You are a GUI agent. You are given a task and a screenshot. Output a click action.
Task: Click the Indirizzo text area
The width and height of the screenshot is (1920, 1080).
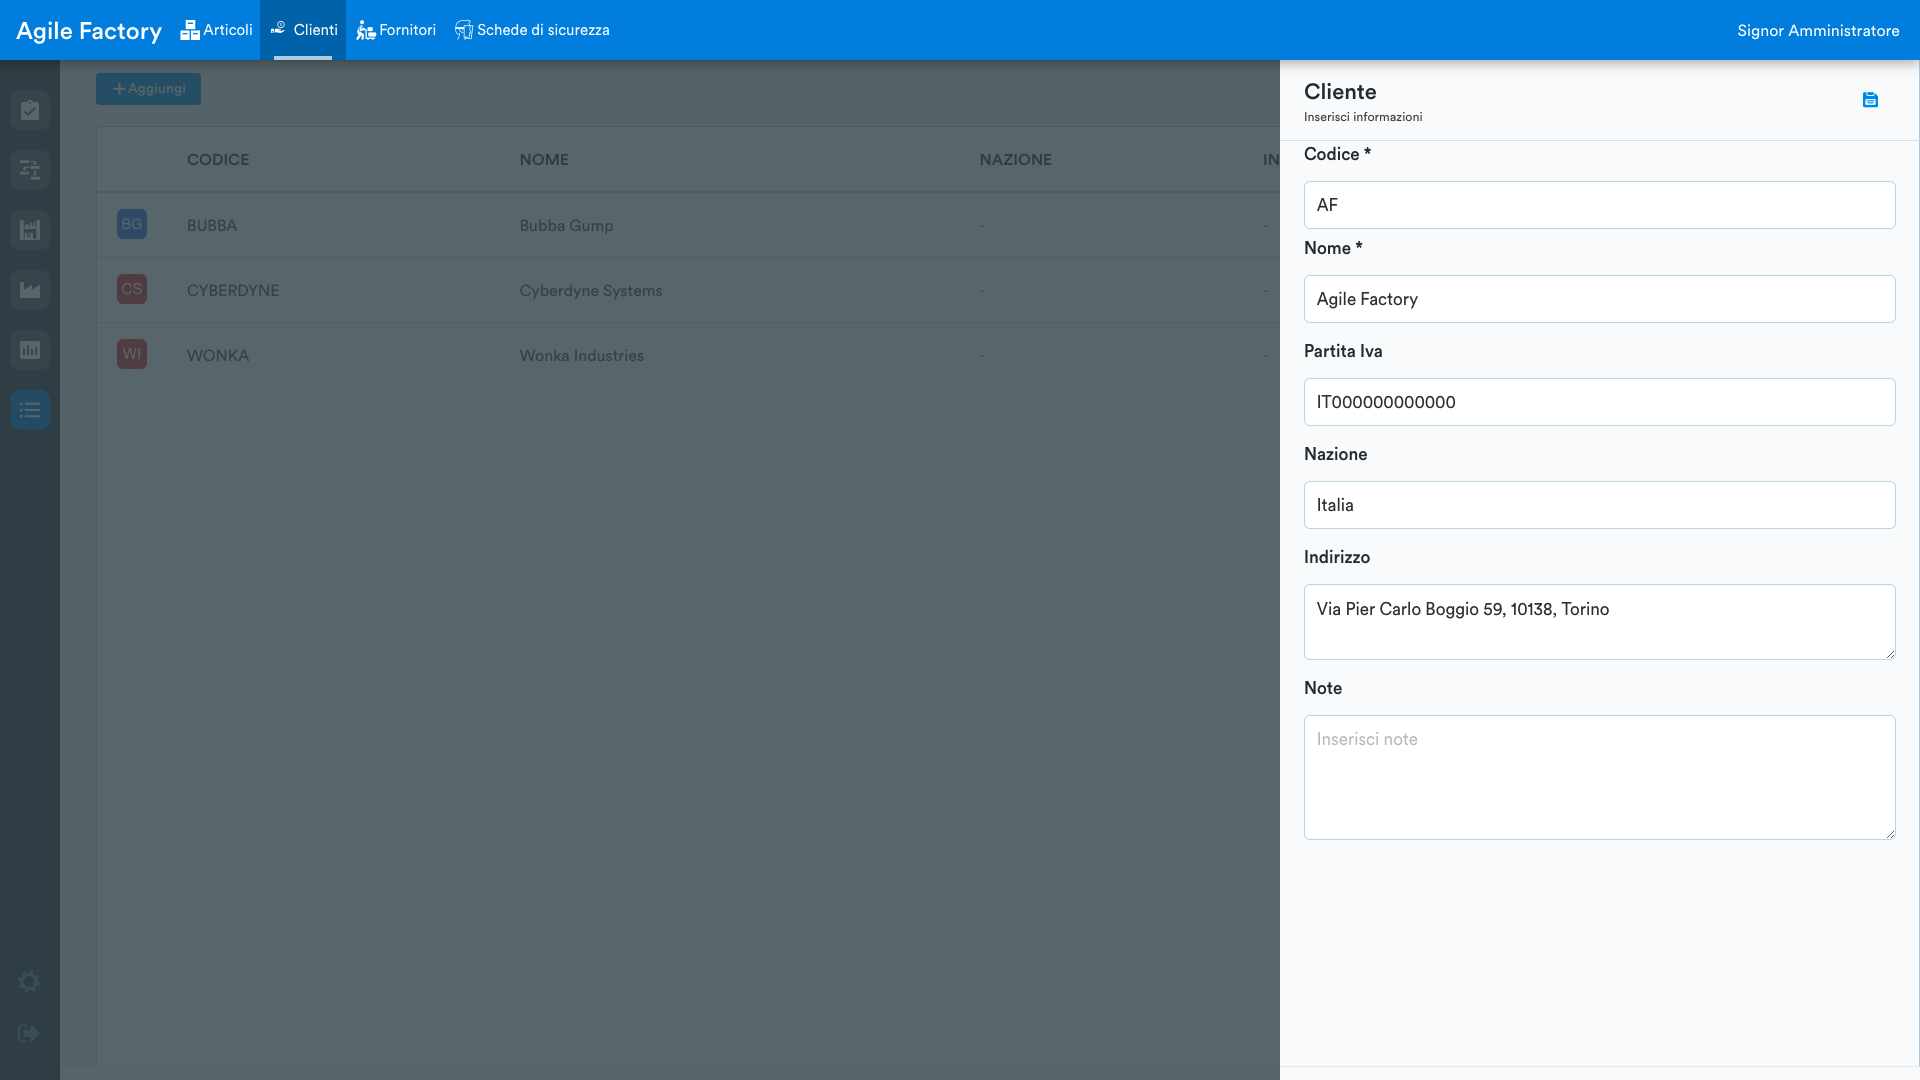point(1599,622)
